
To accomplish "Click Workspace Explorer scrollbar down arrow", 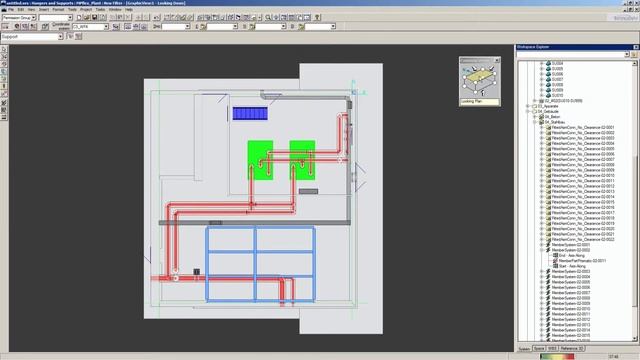I will click(x=634, y=339).
